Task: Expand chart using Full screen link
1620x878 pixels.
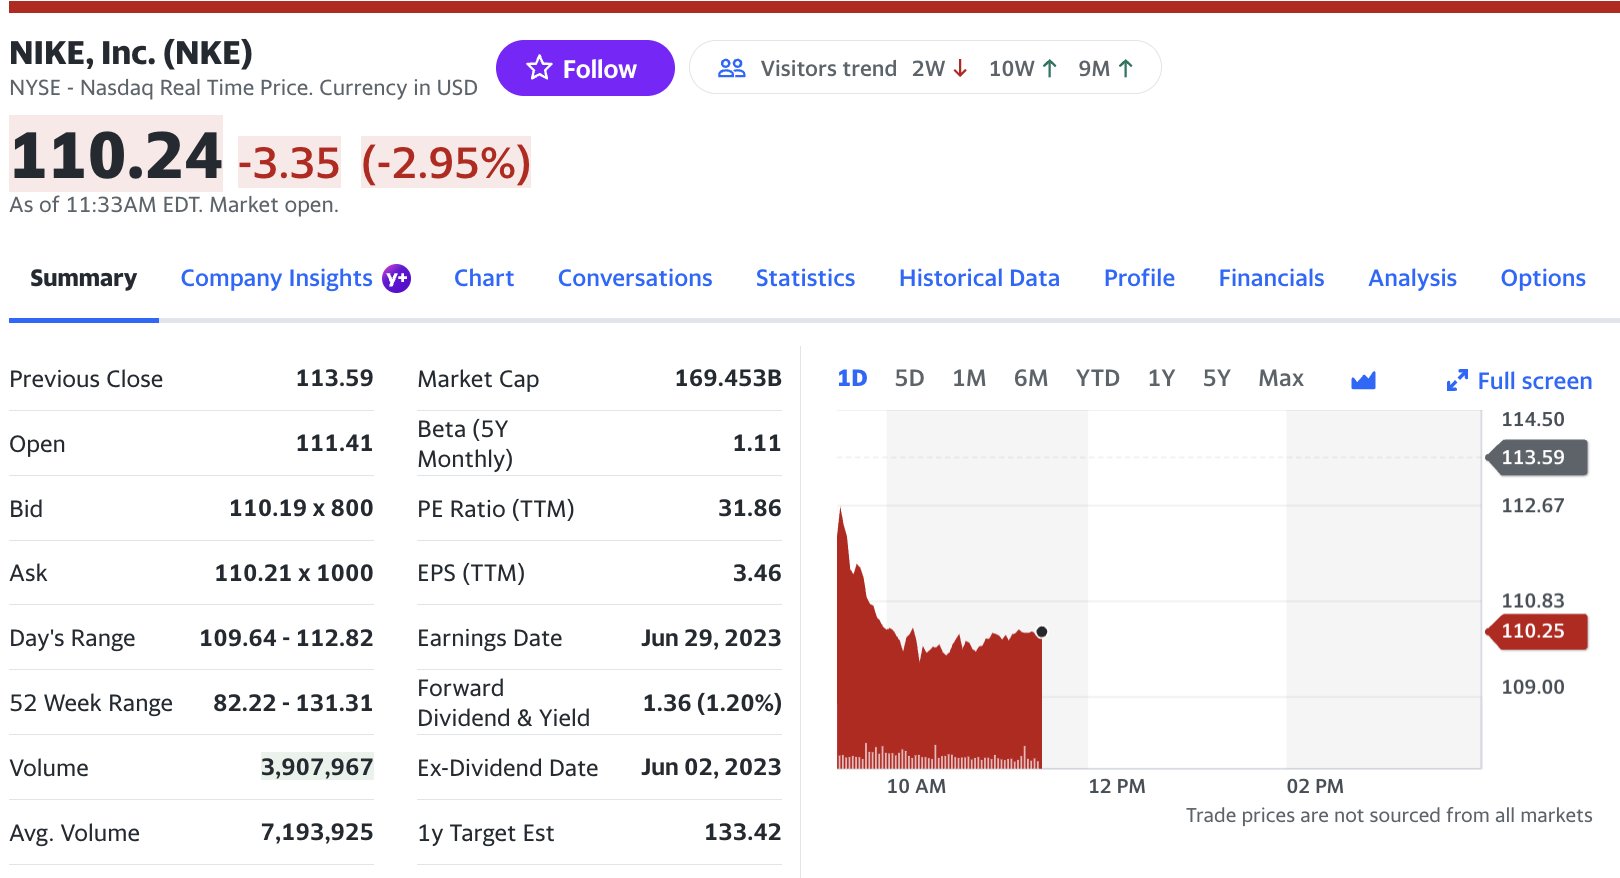Action: click(x=1519, y=380)
